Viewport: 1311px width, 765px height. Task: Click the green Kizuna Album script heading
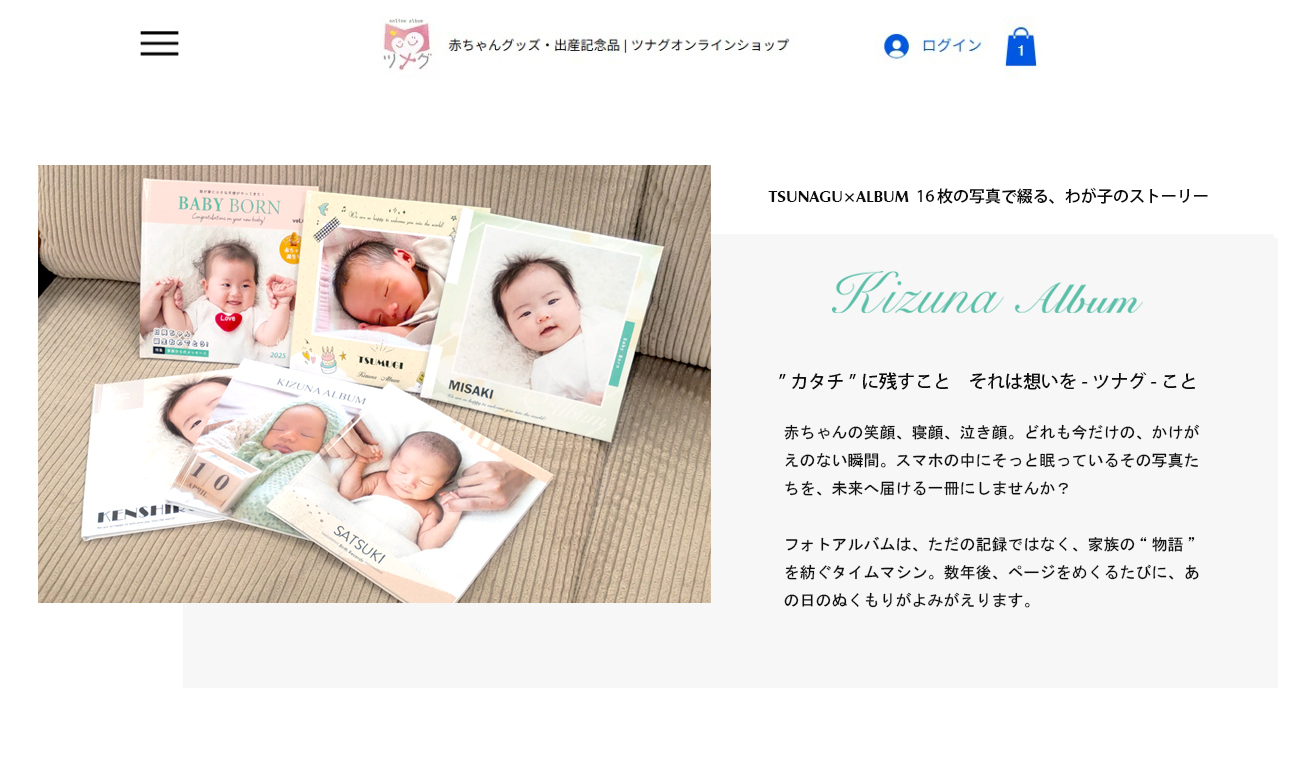coord(986,296)
